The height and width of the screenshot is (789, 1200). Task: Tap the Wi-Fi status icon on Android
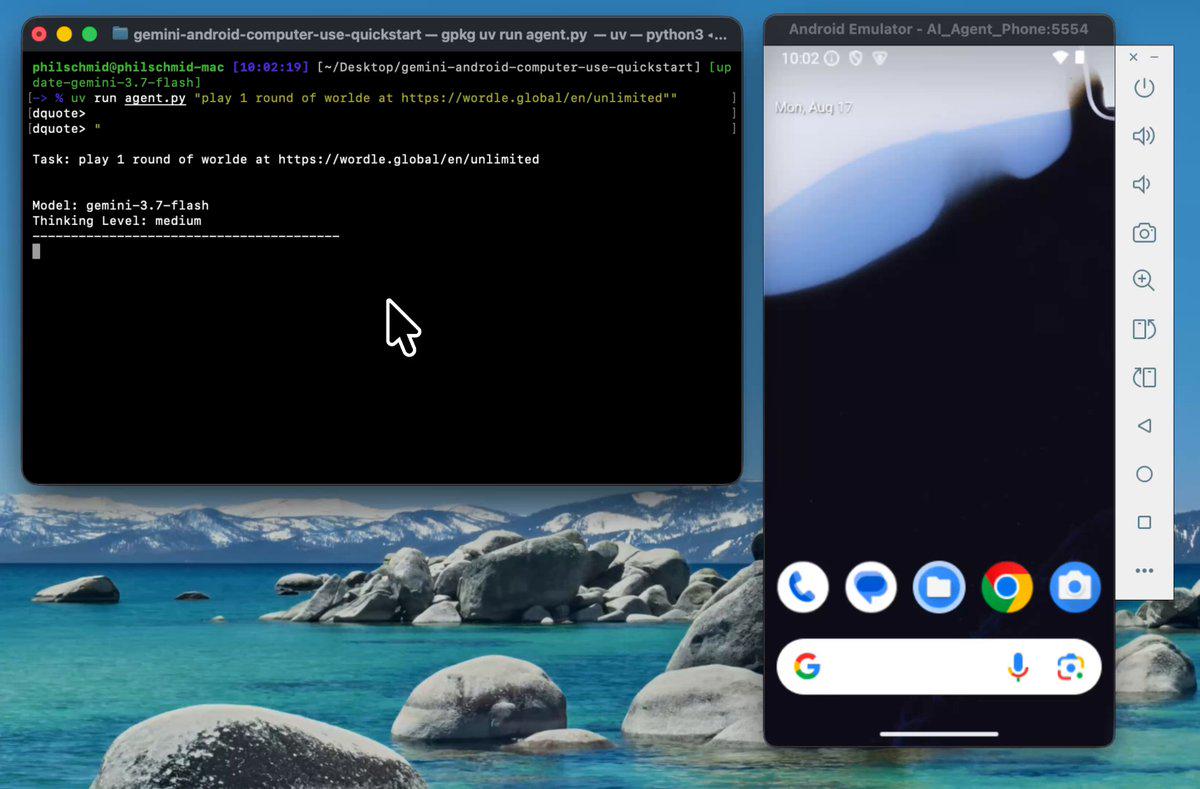coord(1060,58)
